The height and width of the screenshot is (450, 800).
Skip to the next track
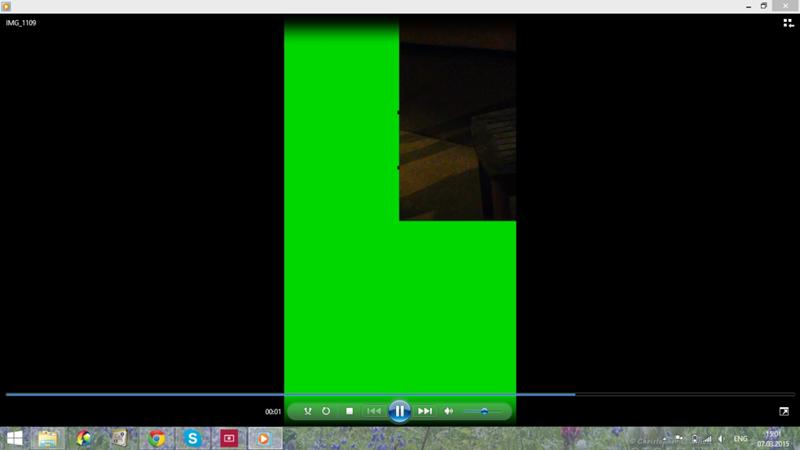click(424, 411)
